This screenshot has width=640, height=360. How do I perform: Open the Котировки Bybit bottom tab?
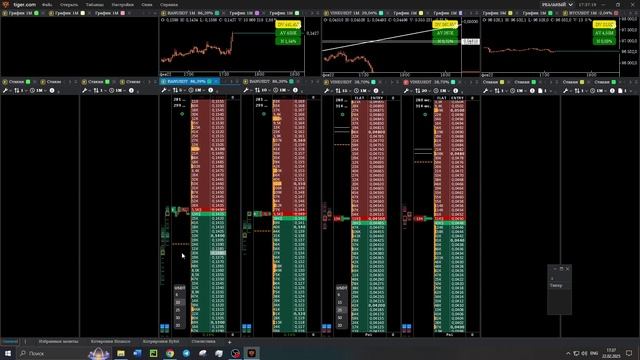pyautogui.click(x=161, y=341)
